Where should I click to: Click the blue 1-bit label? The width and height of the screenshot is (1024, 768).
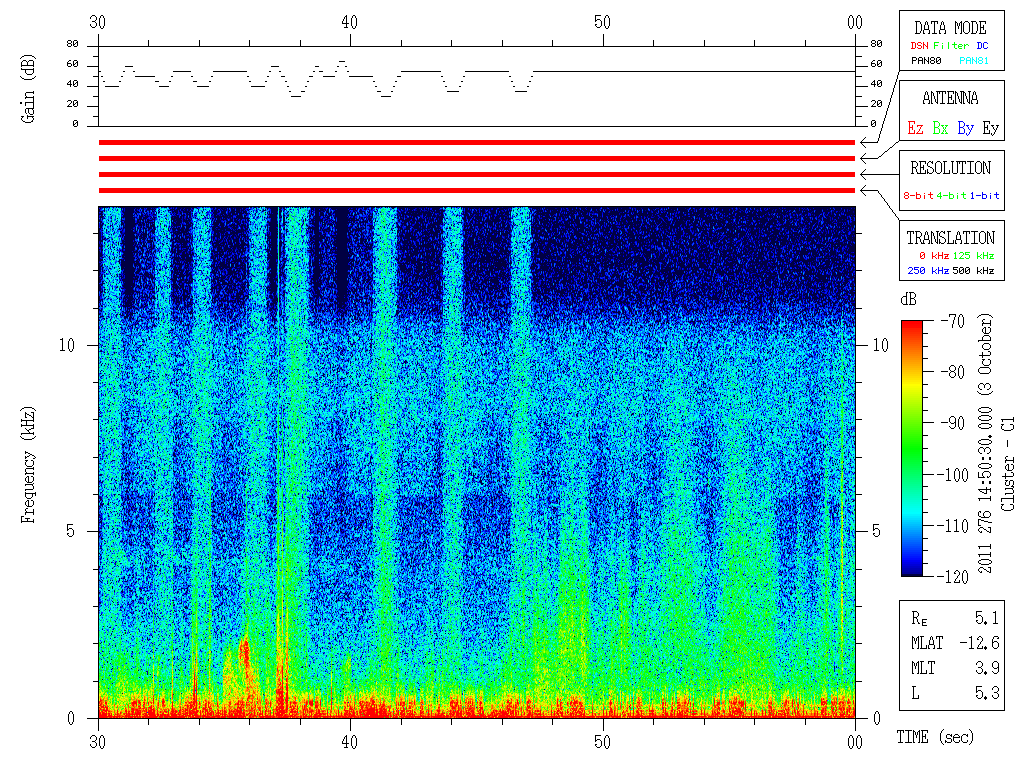[x=984, y=195]
